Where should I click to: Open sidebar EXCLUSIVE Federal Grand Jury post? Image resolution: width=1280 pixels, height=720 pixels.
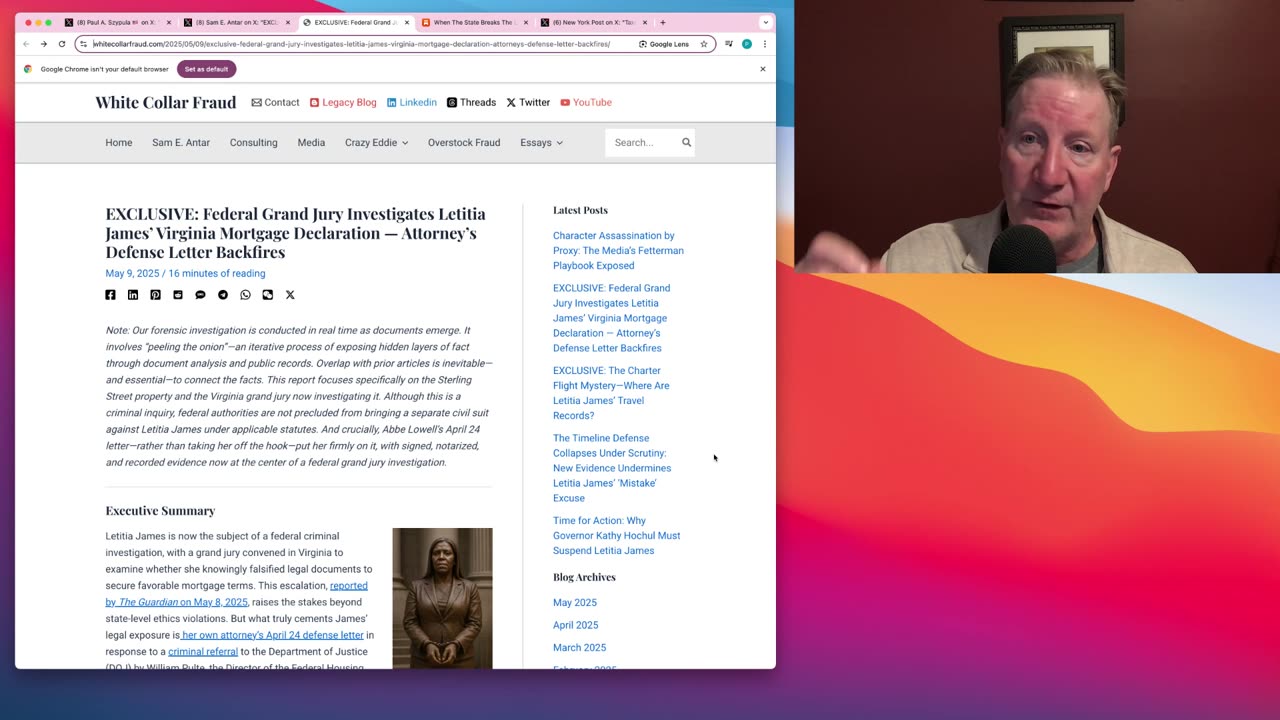point(611,318)
